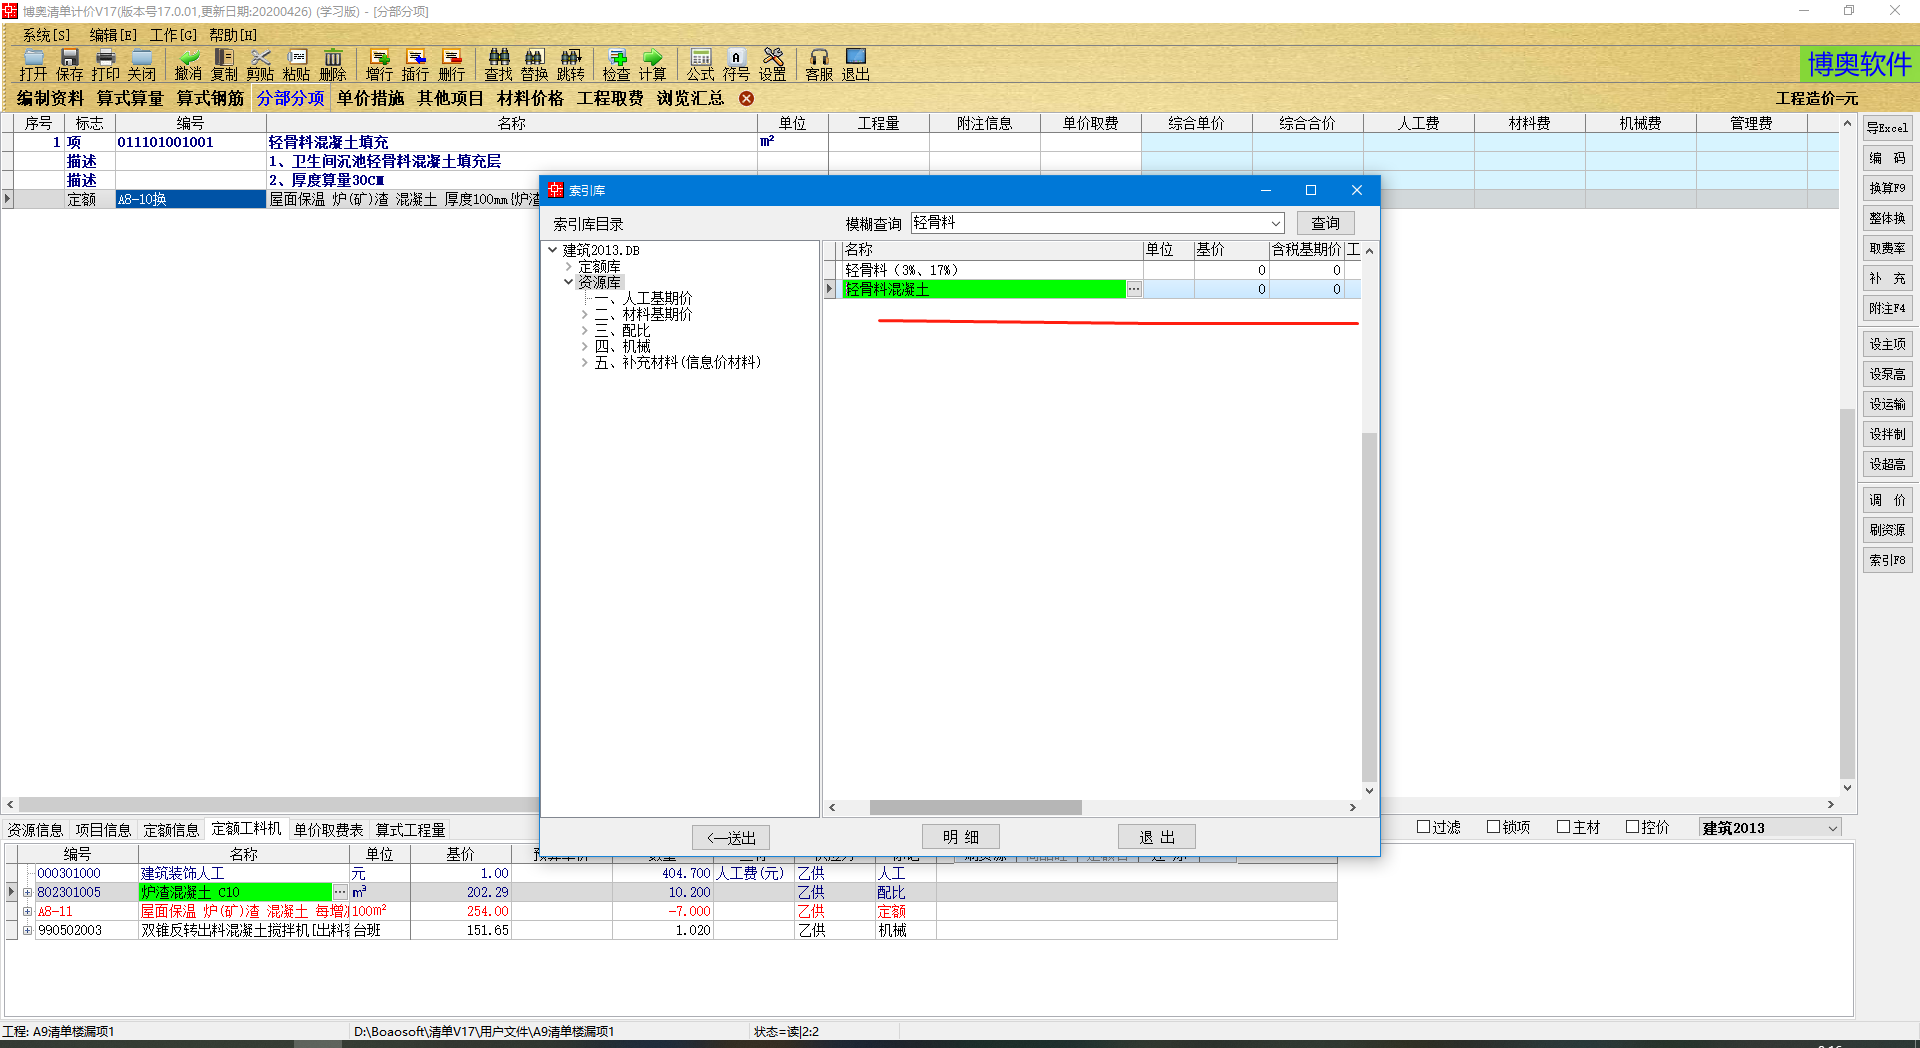1920x1048 pixels.
Task: Open the 帮助[H] menu
Action: [233, 35]
